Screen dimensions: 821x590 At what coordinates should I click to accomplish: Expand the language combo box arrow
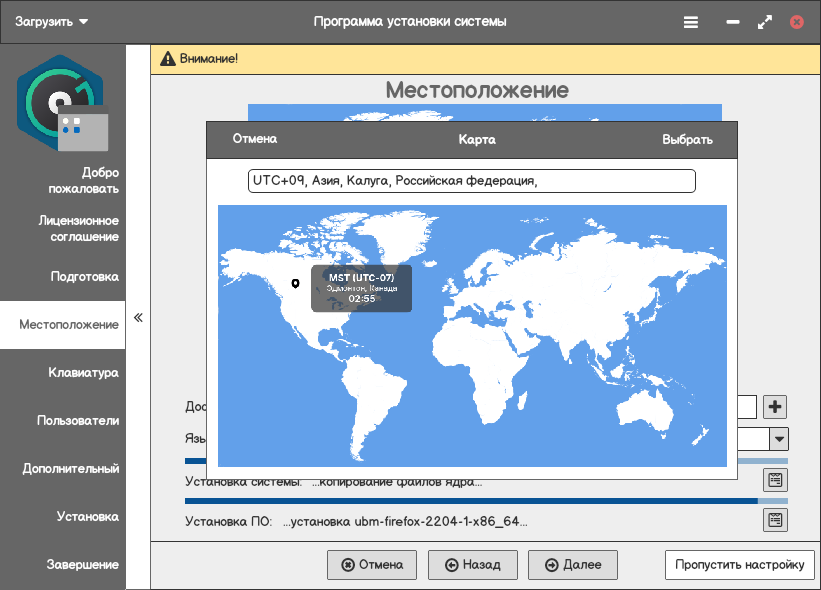click(x=778, y=439)
